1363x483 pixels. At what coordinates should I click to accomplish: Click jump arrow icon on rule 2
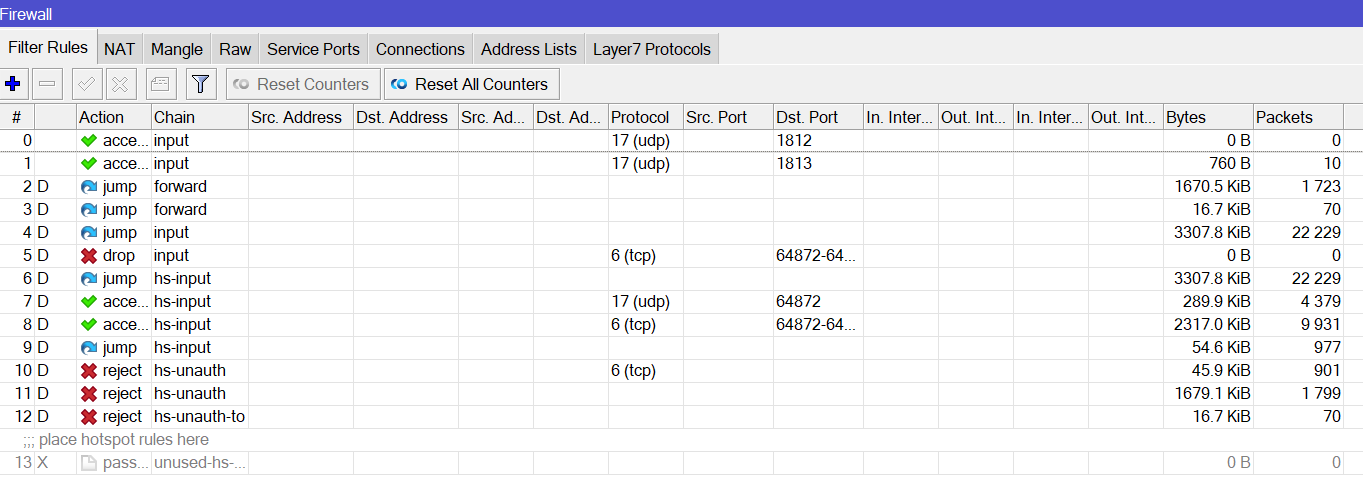coord(89,187)
